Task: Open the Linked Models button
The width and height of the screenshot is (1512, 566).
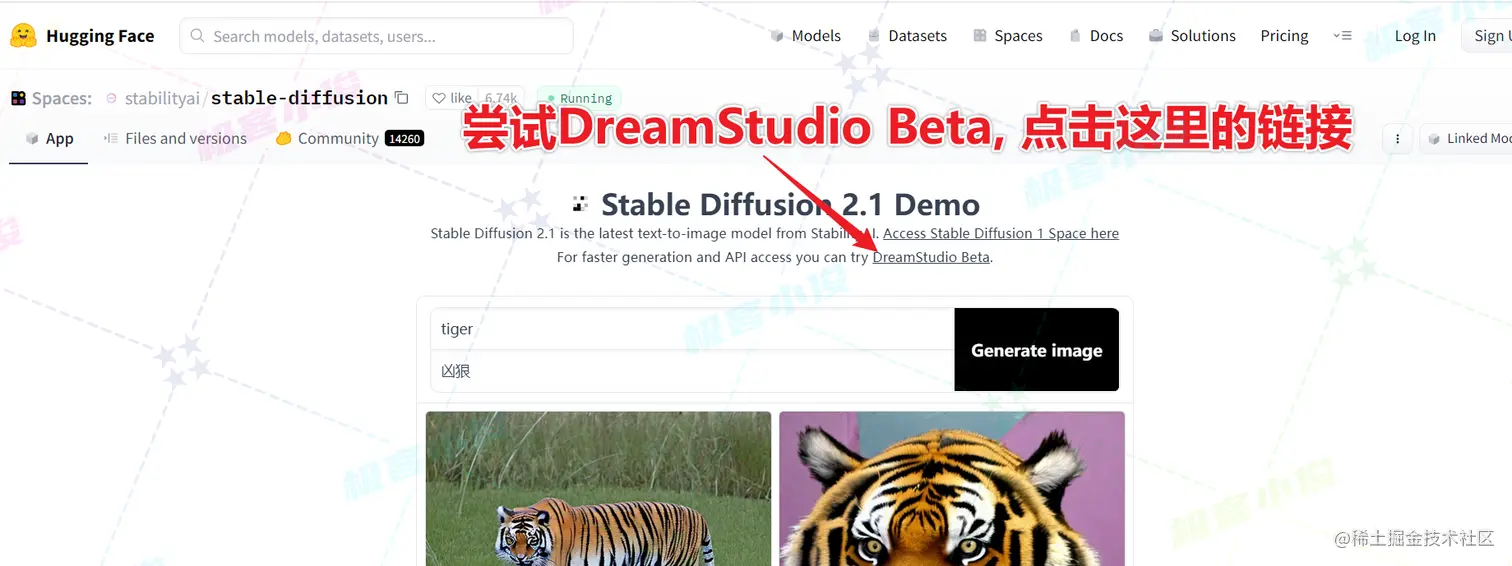Action: coord(1467,139)
